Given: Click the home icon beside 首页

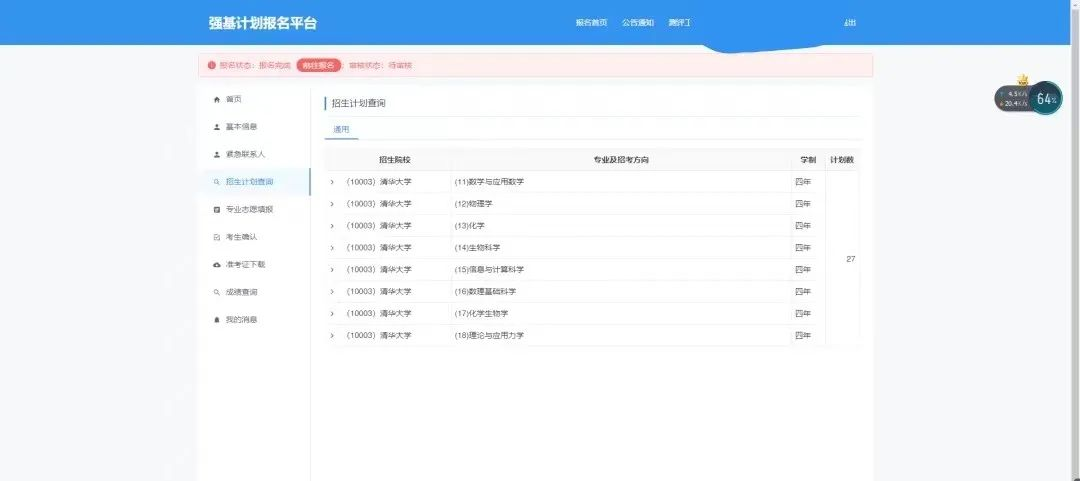Looking at the screenshot, I should [217, 99].
